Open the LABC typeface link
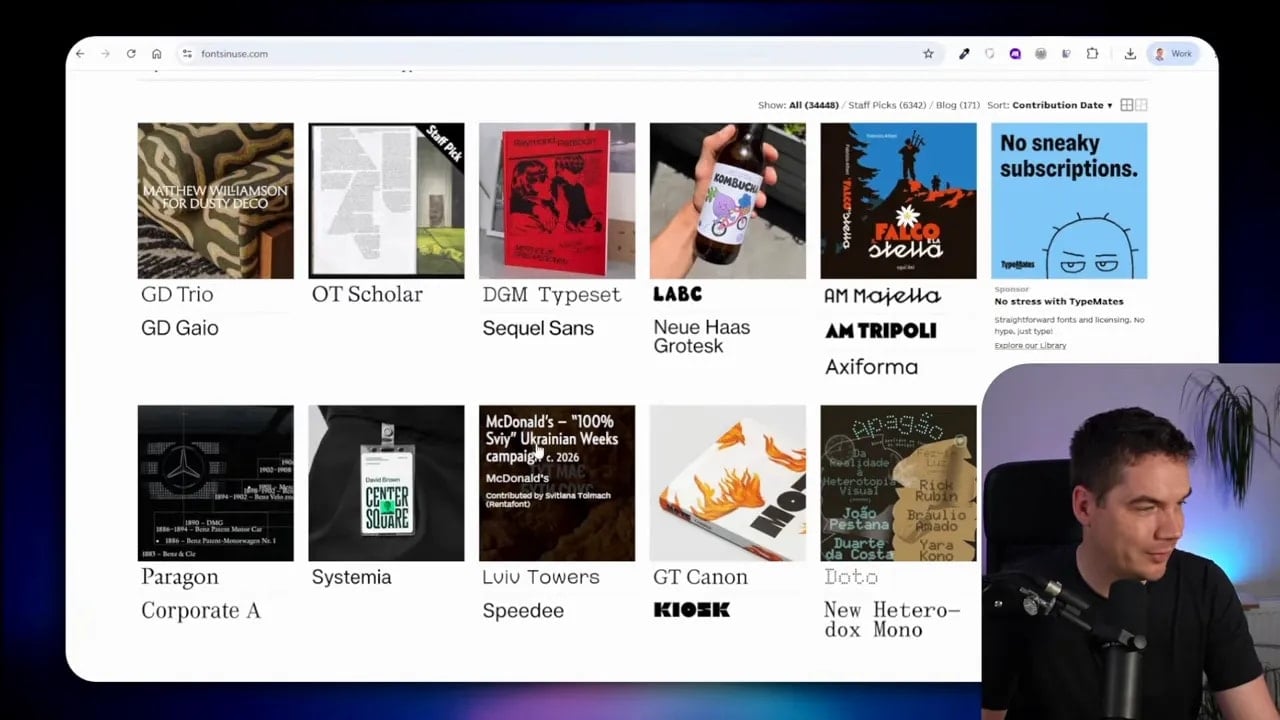Screen dimensions: 1280x720 click(677, 294)
